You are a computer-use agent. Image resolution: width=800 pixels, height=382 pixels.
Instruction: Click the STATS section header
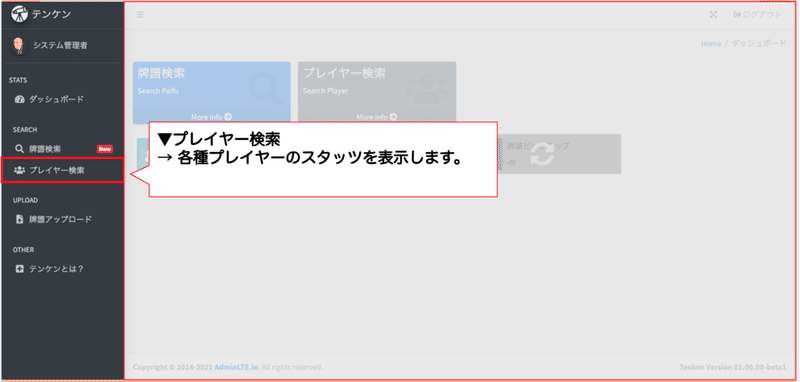(x=18, y=80)
